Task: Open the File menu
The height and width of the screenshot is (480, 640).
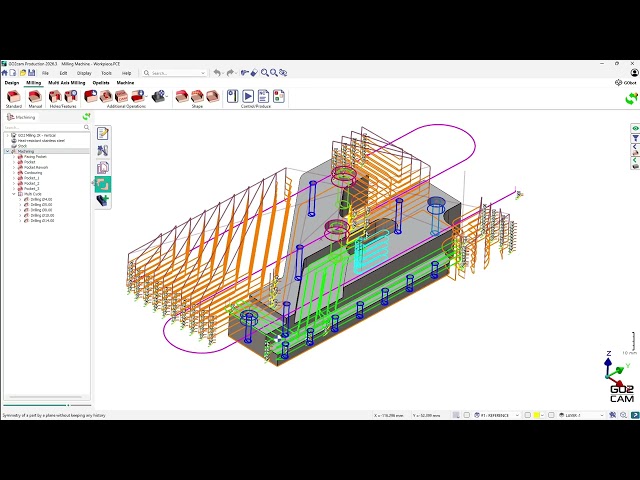Action: pyautogui.click(x=45, y=73)
